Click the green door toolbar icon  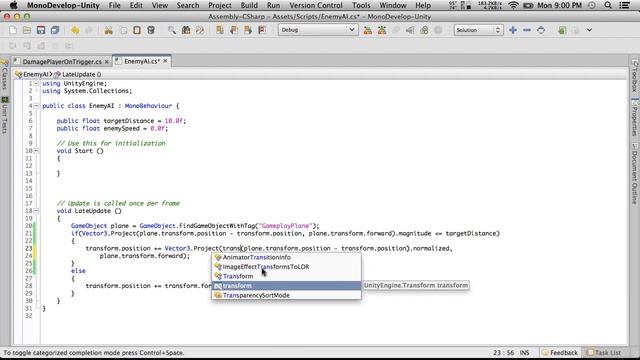562,30
